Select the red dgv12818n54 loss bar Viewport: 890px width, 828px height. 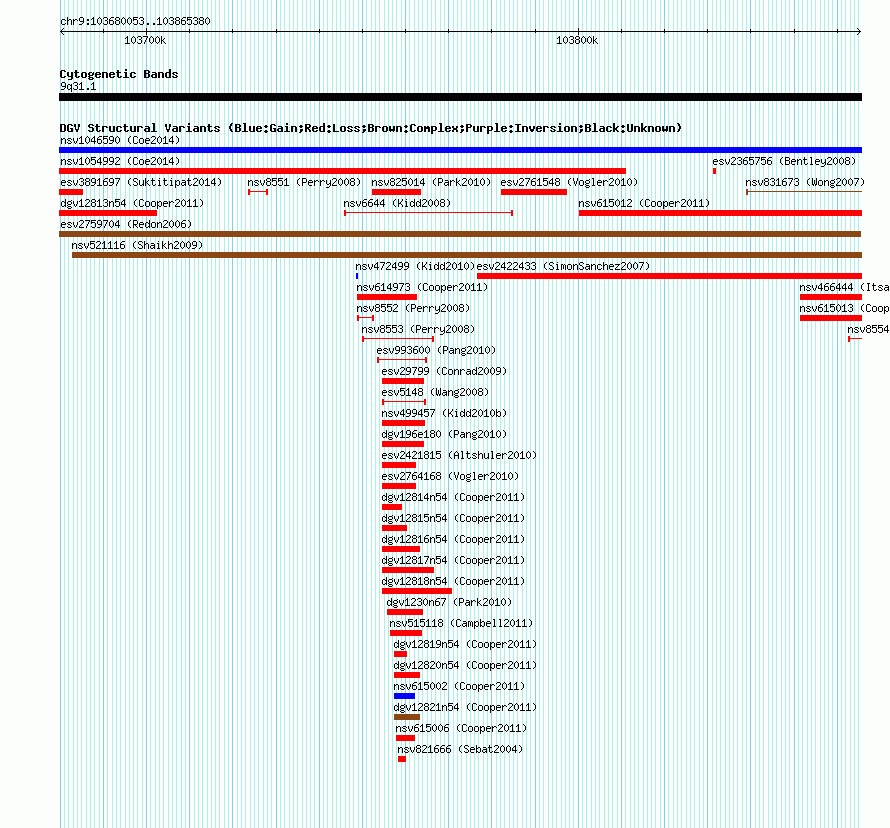(417, 591)
